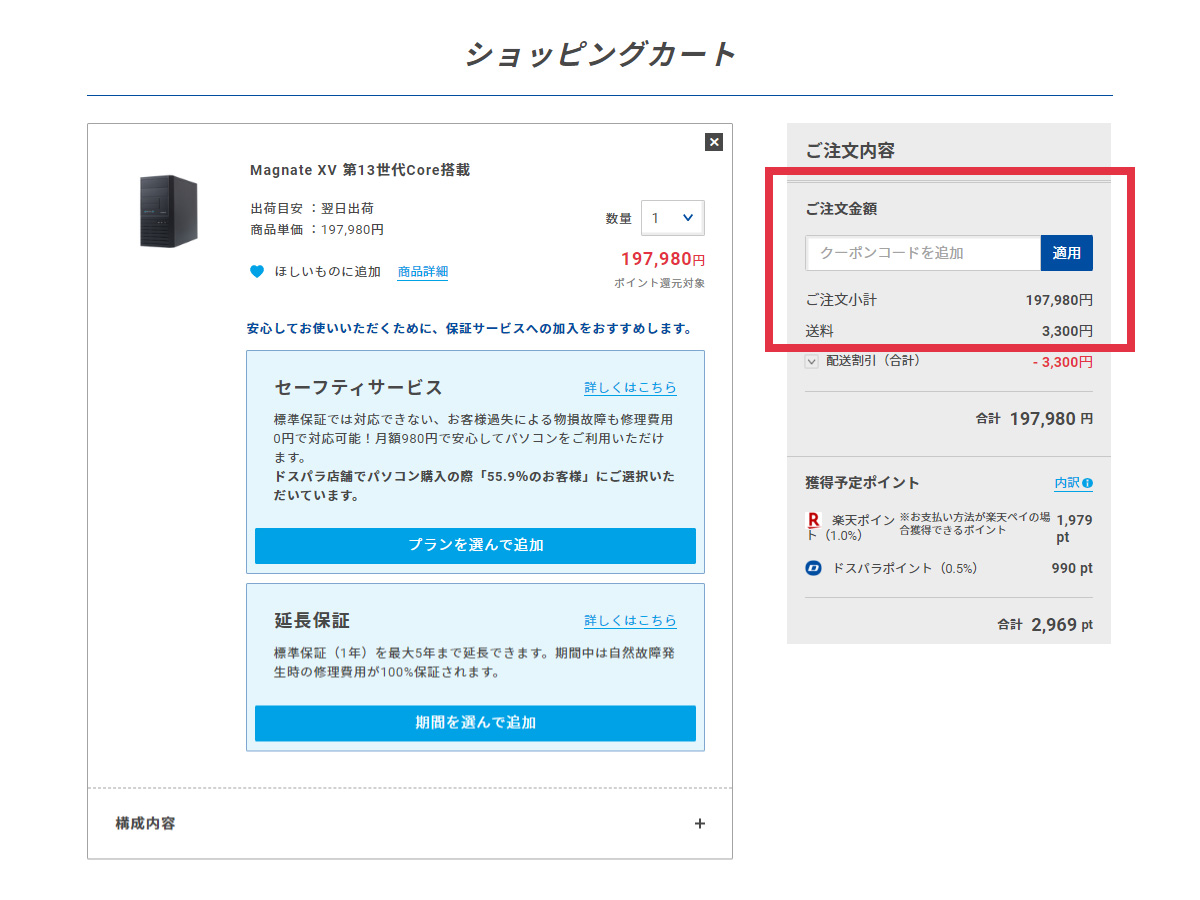The width and height of the screenshot is (1200, 900).
Task: Click the blue heart wishlist icon
Action: 257,271
